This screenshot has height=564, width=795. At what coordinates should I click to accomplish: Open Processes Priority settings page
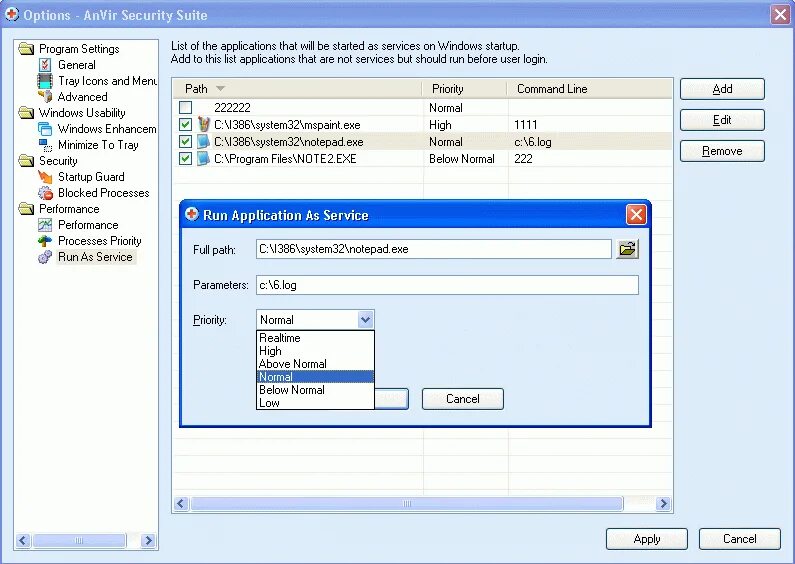(100, 241)
